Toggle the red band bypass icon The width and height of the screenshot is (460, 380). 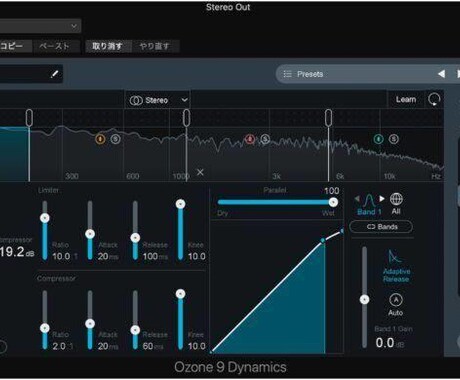tap(250, 139)
